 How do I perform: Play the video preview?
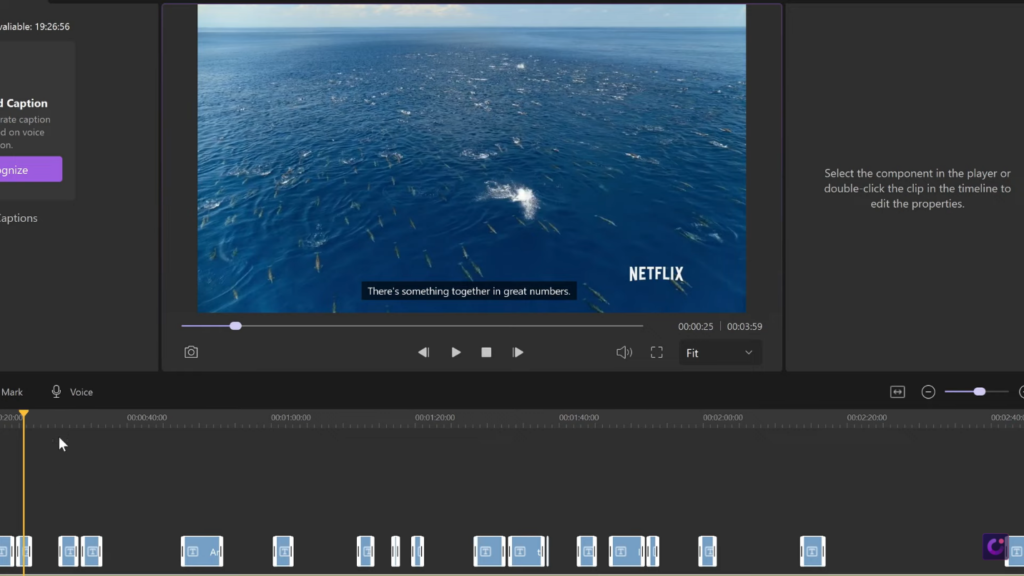point(456,353)
